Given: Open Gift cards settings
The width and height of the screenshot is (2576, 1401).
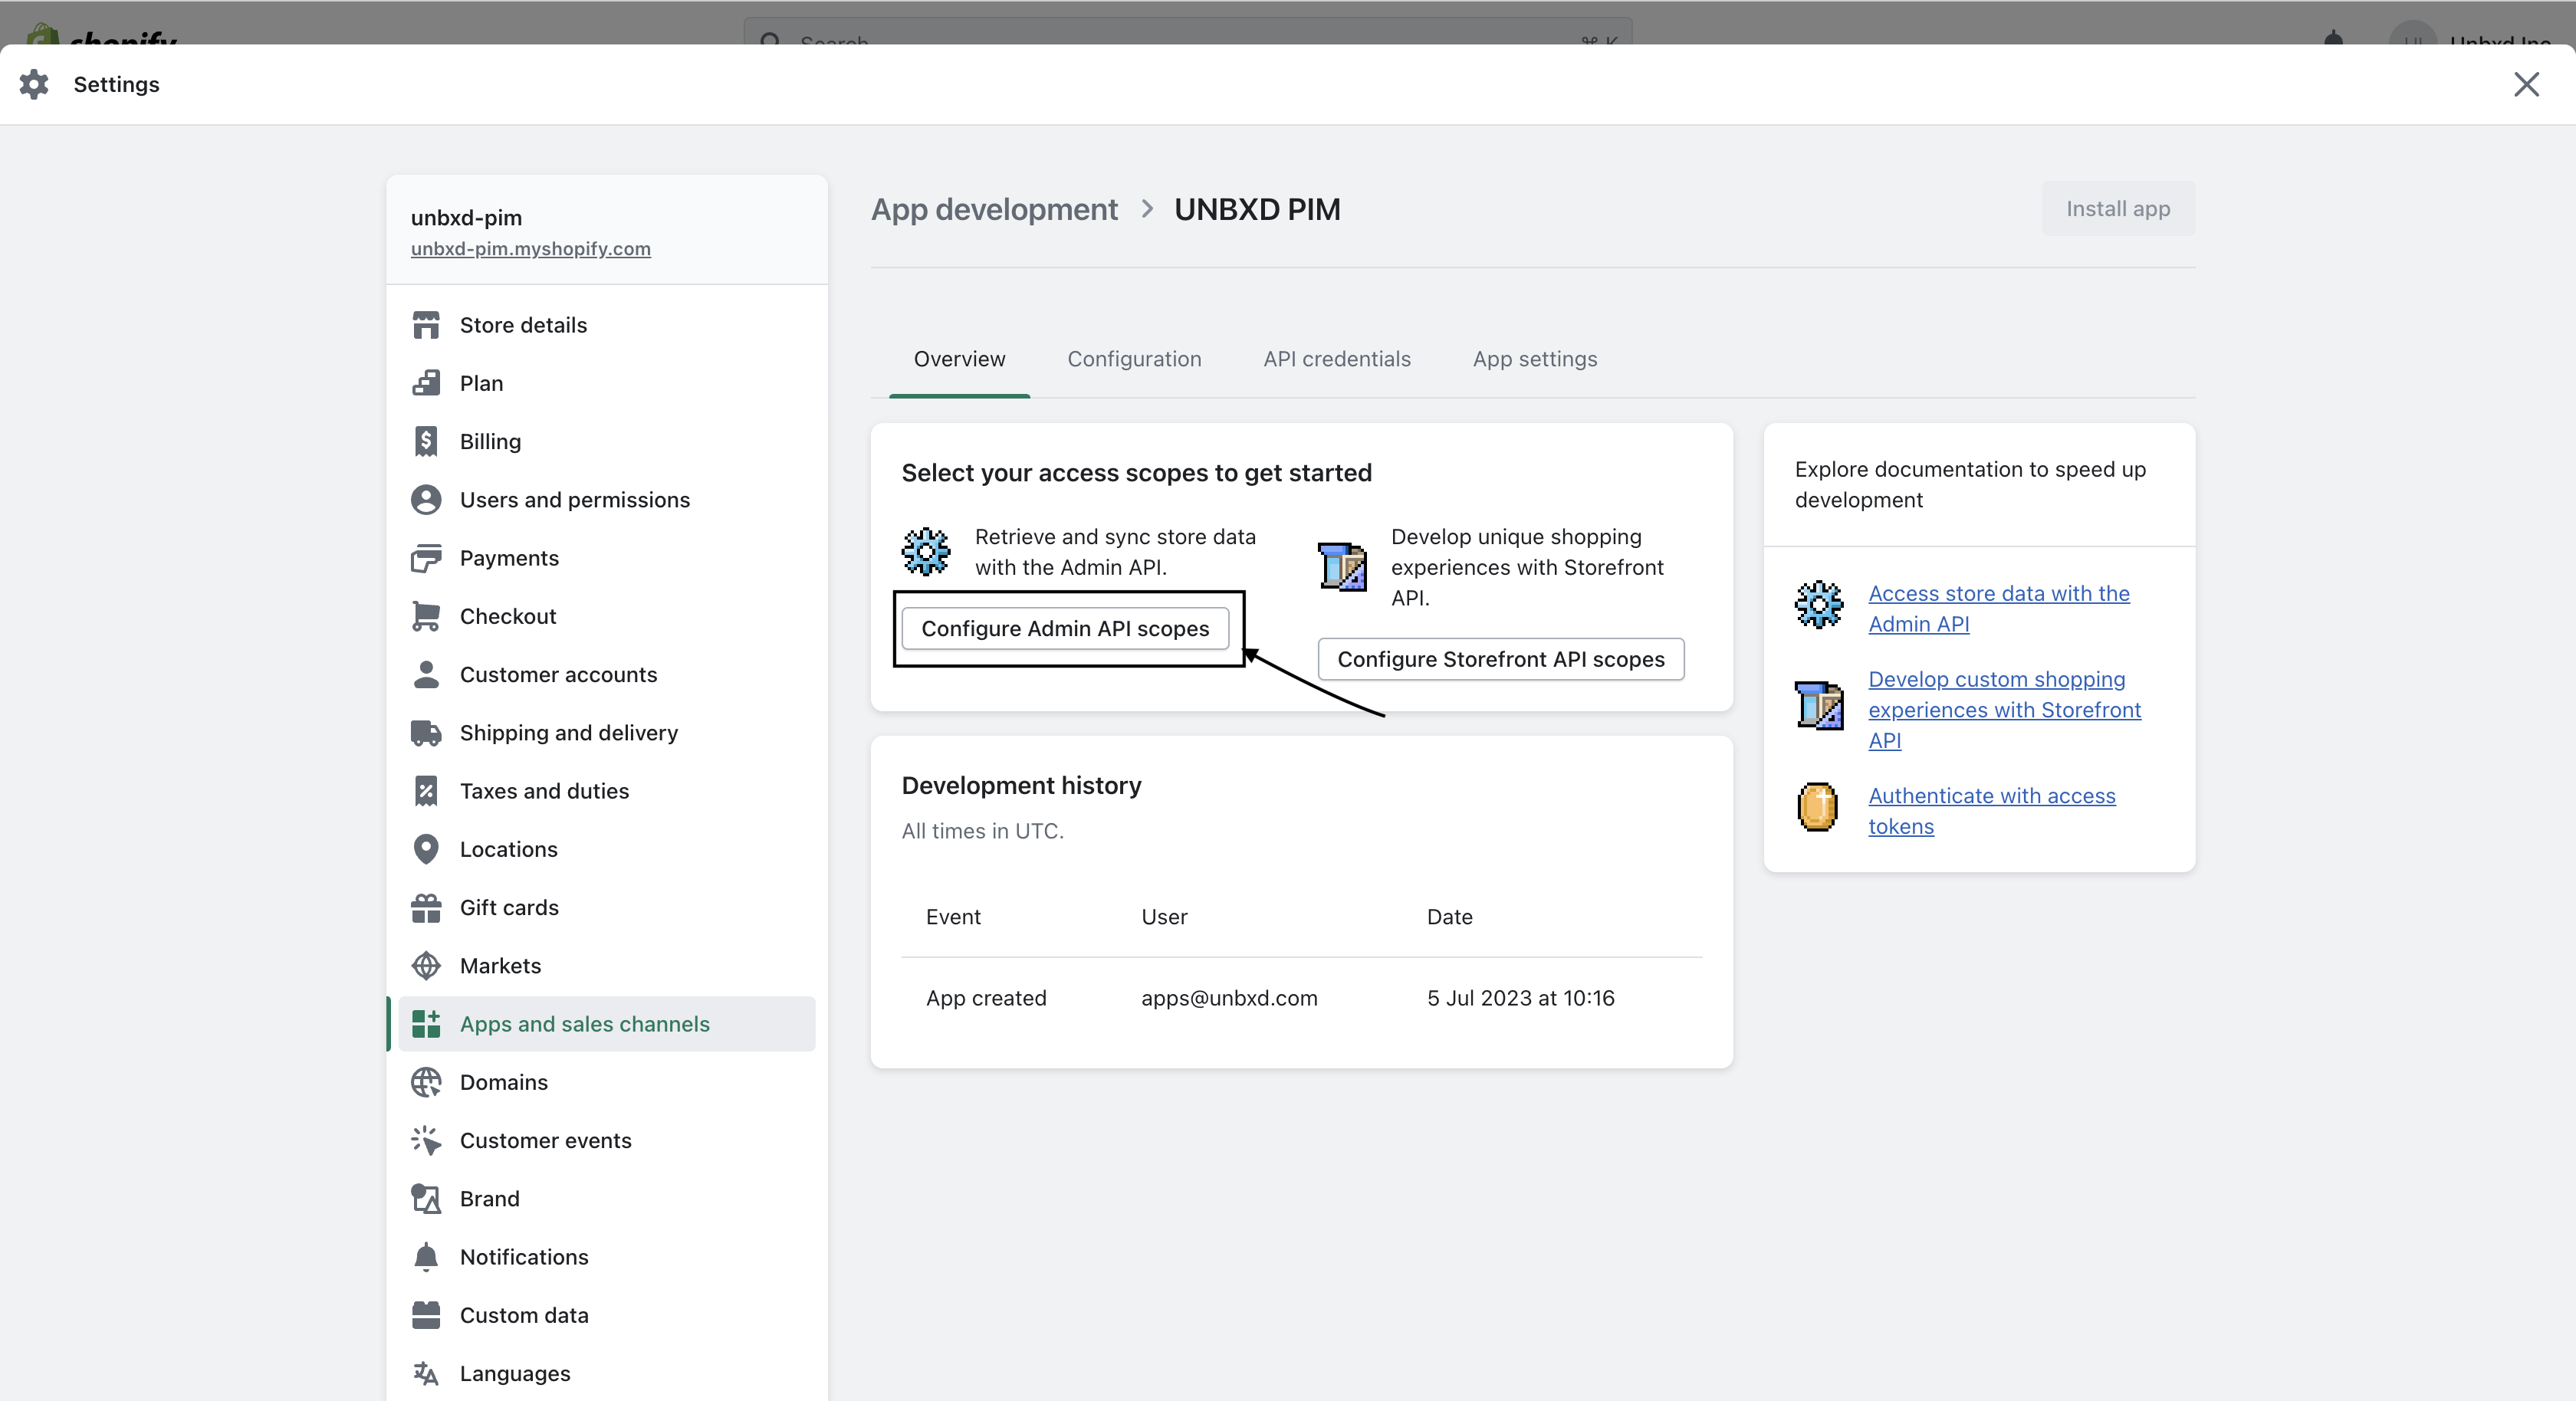Looking at the screenshot, I should (606, 907).
